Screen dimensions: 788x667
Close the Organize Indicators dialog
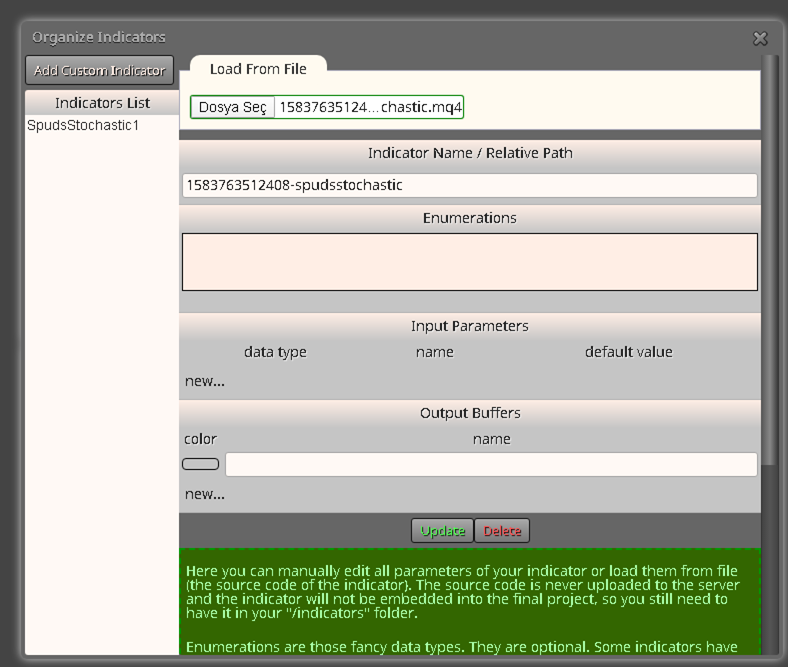tap(760, 38)
